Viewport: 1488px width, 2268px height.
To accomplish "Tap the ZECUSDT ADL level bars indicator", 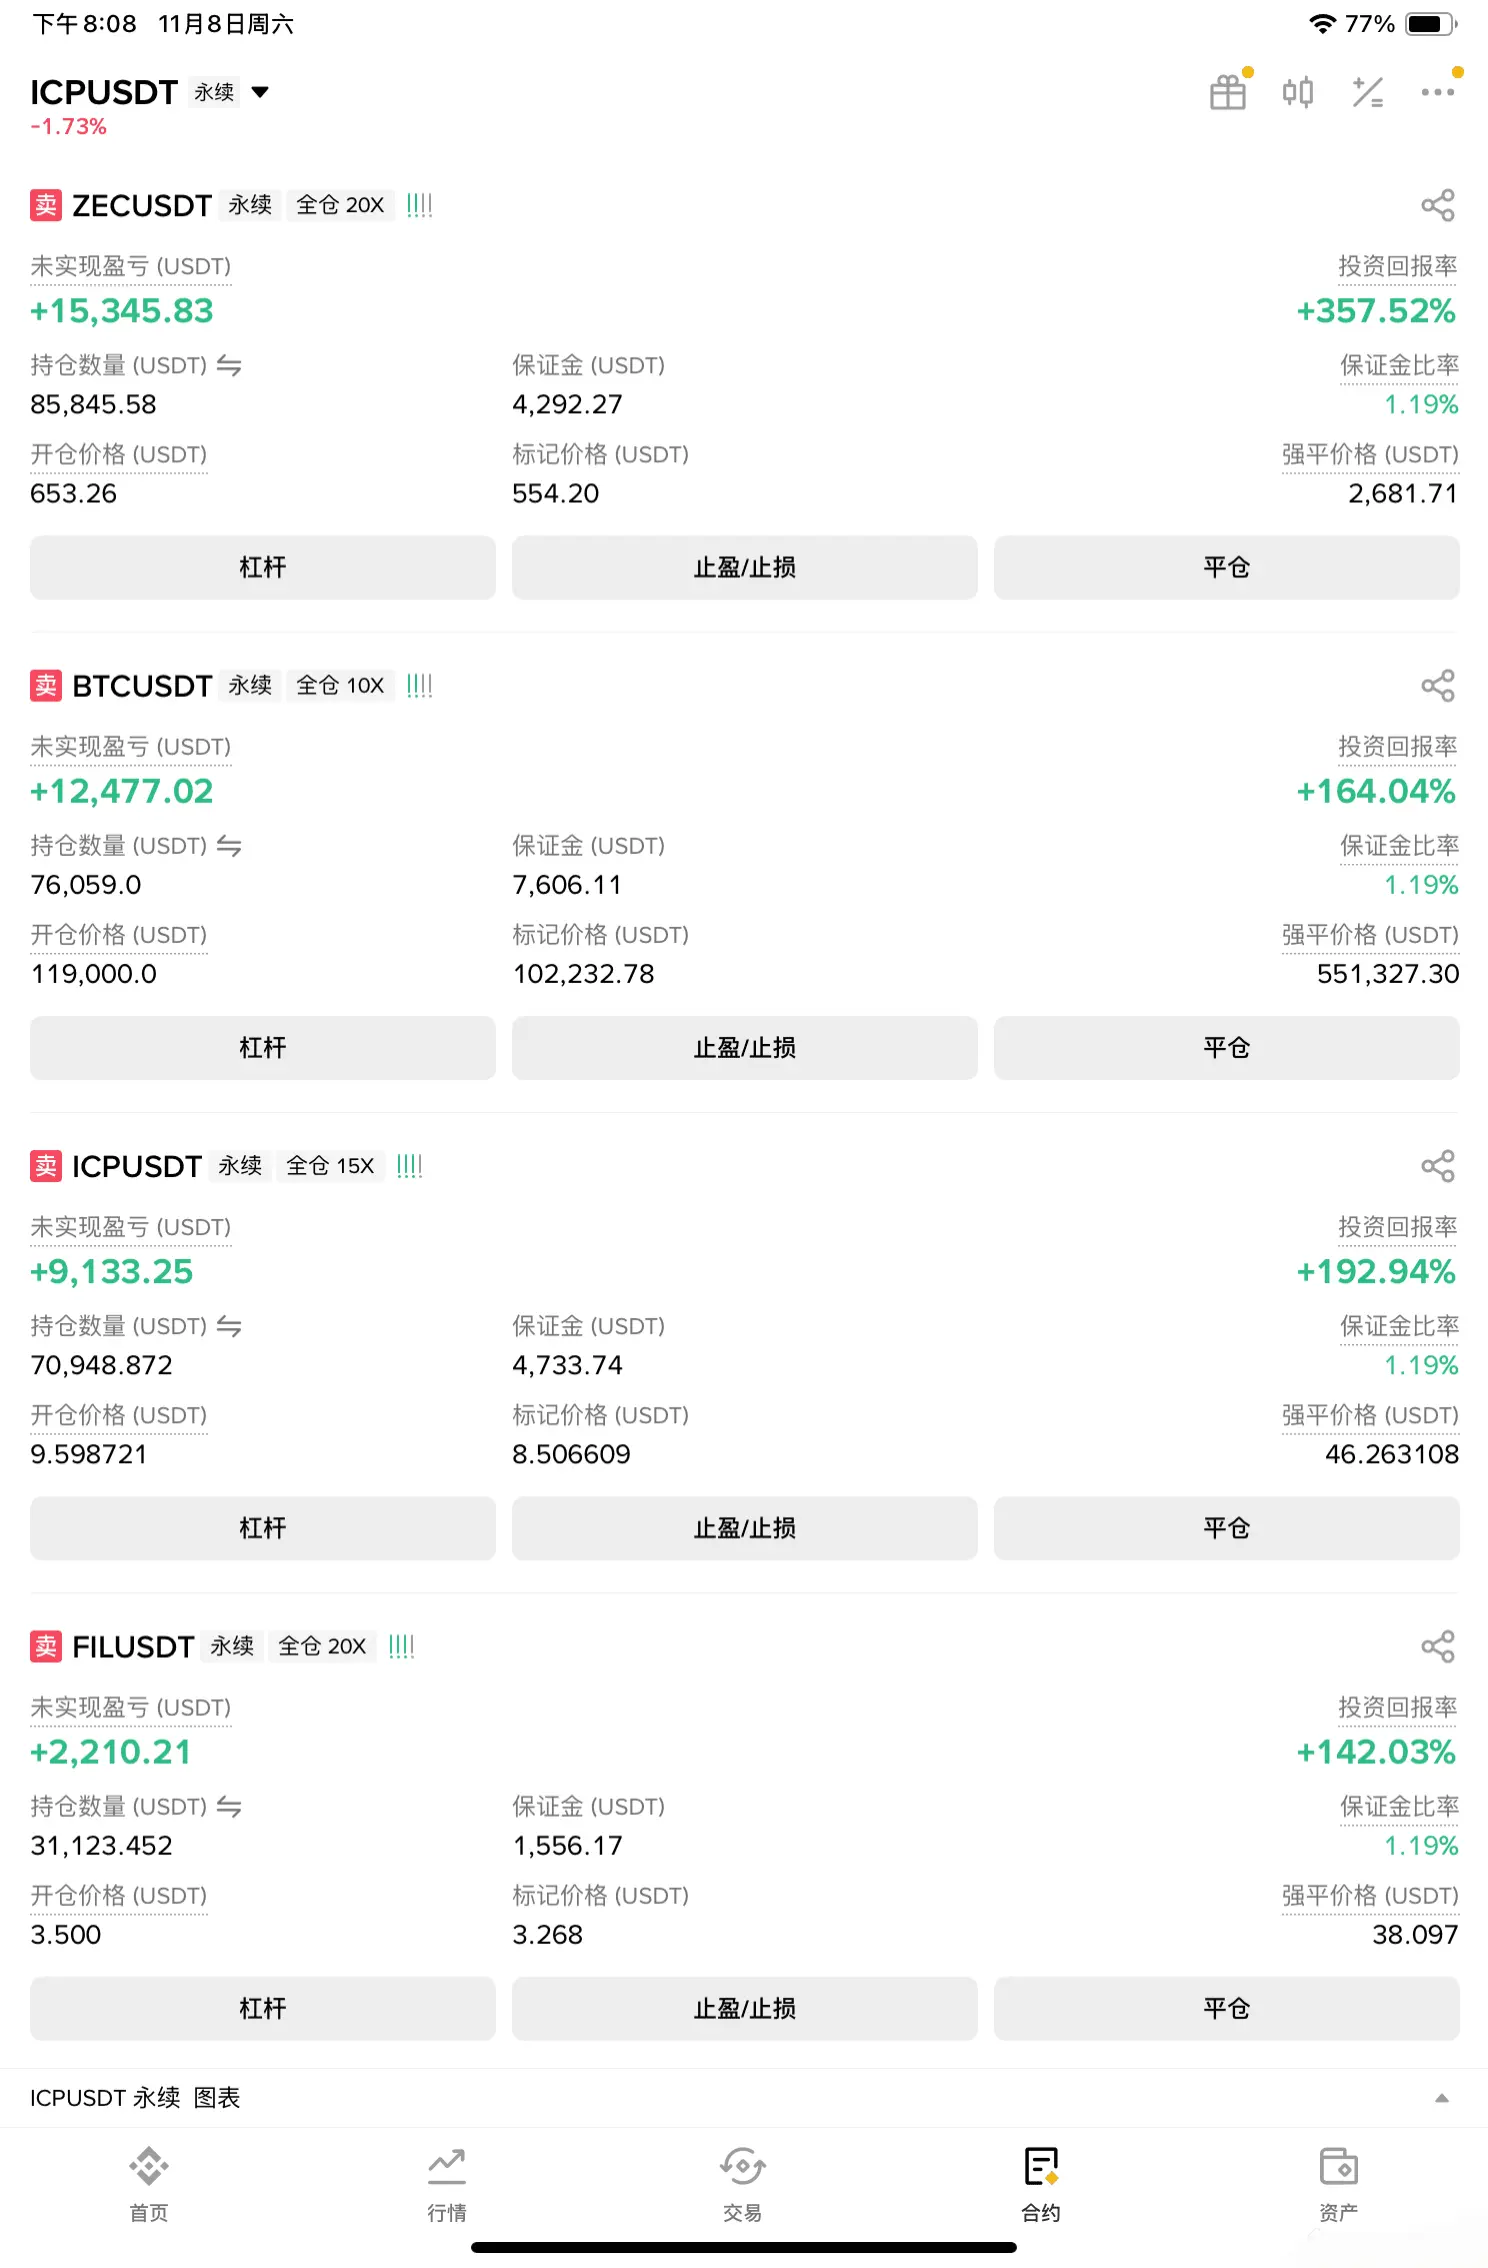I will (420, 205).
